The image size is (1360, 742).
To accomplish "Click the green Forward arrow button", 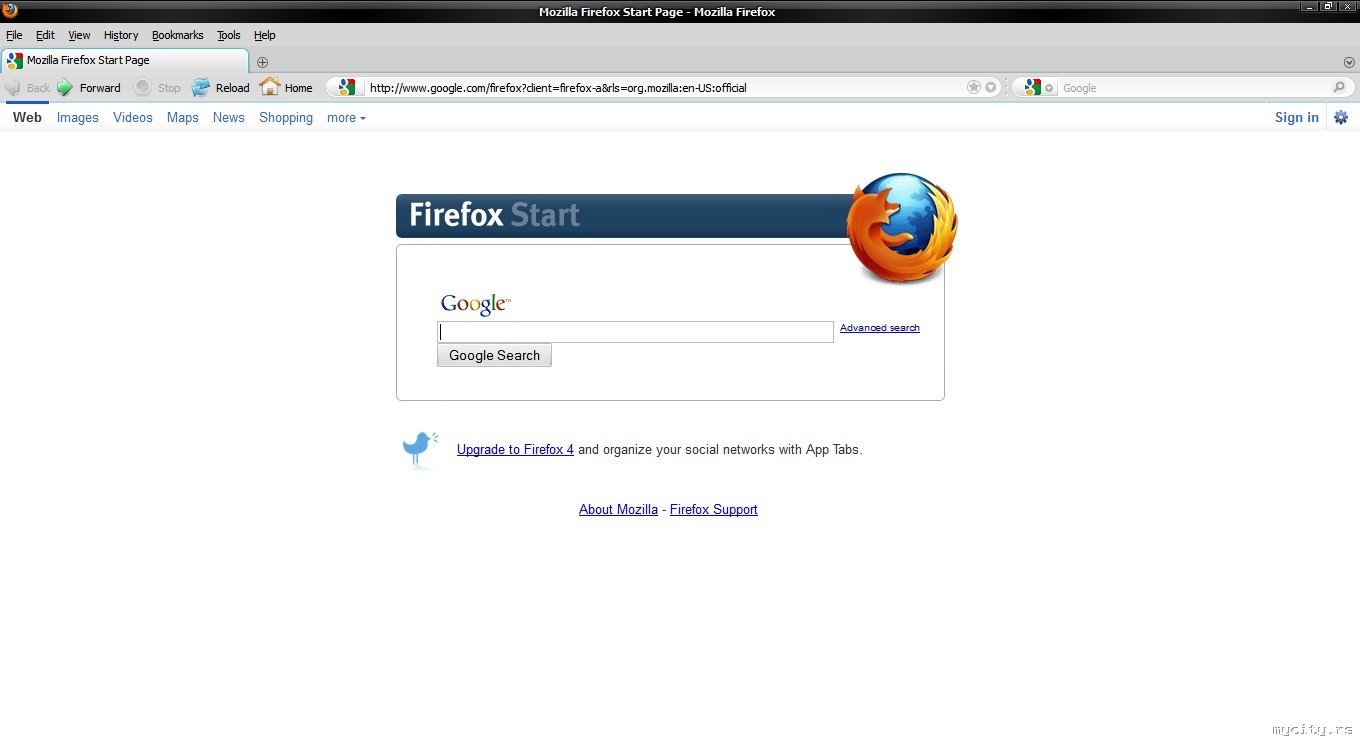I will tap(88, 88).
